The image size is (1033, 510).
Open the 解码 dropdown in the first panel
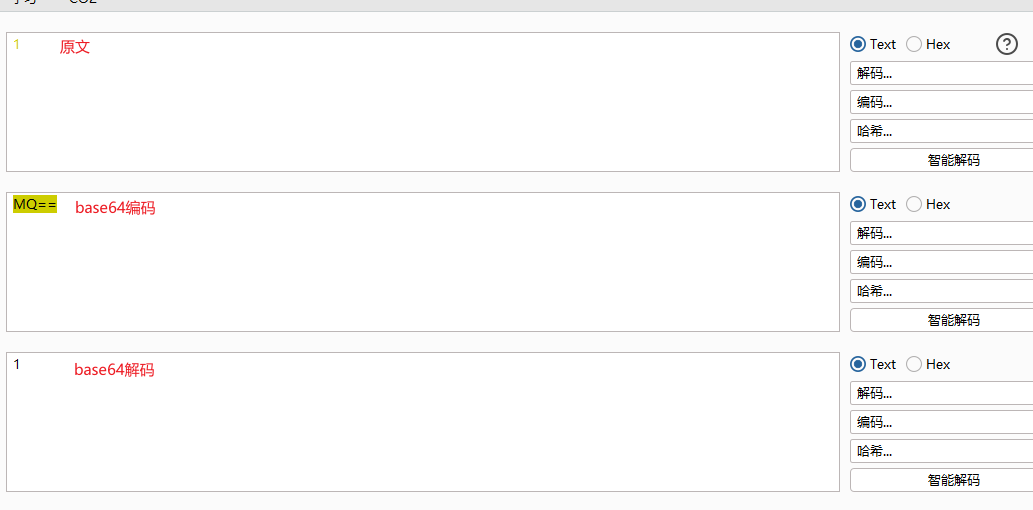(940, 73)
